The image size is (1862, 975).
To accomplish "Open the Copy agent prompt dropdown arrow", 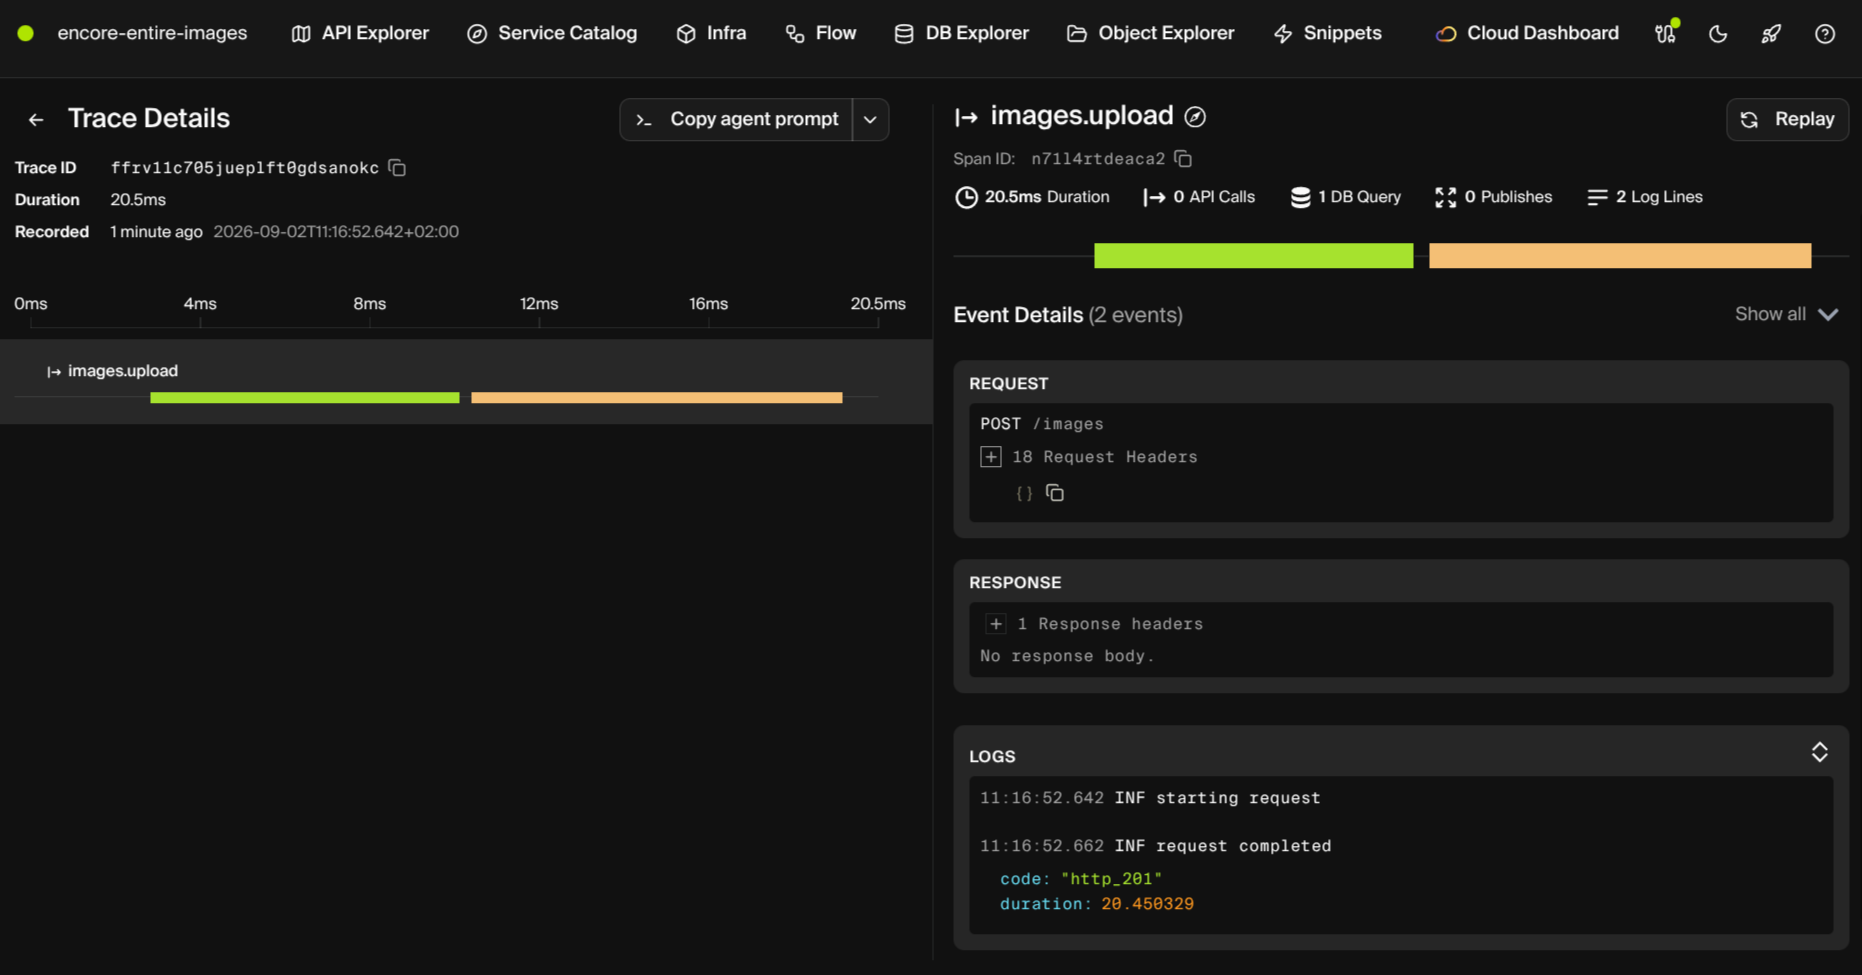I will click(x=871, y=120).
